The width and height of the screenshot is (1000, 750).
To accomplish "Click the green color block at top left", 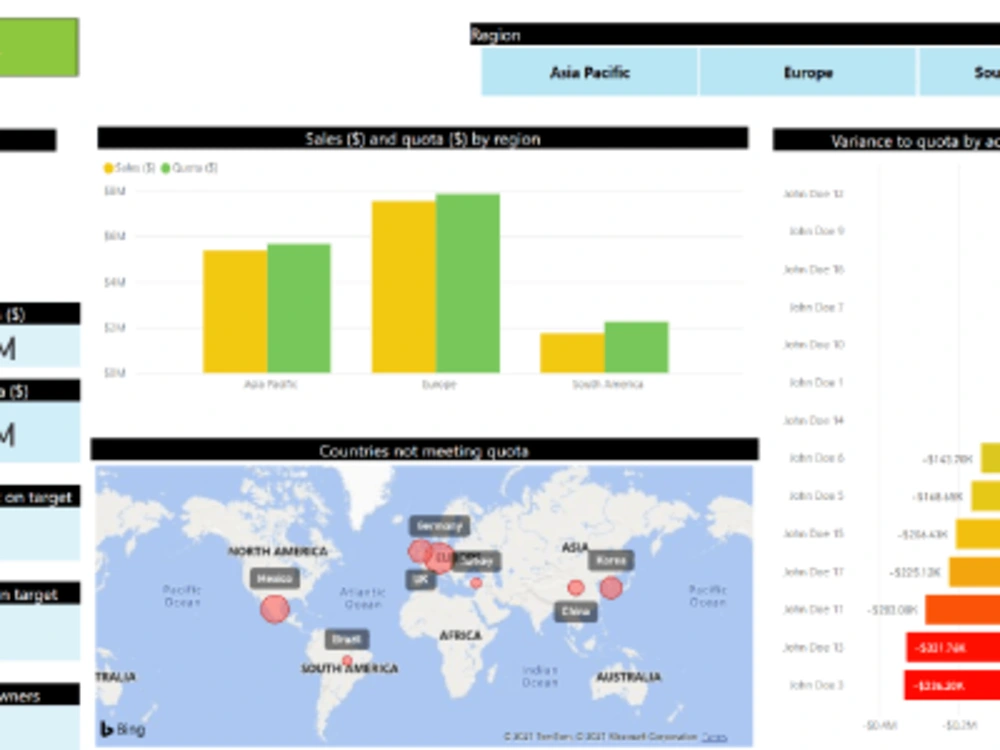I will click(x=38, y=45).
